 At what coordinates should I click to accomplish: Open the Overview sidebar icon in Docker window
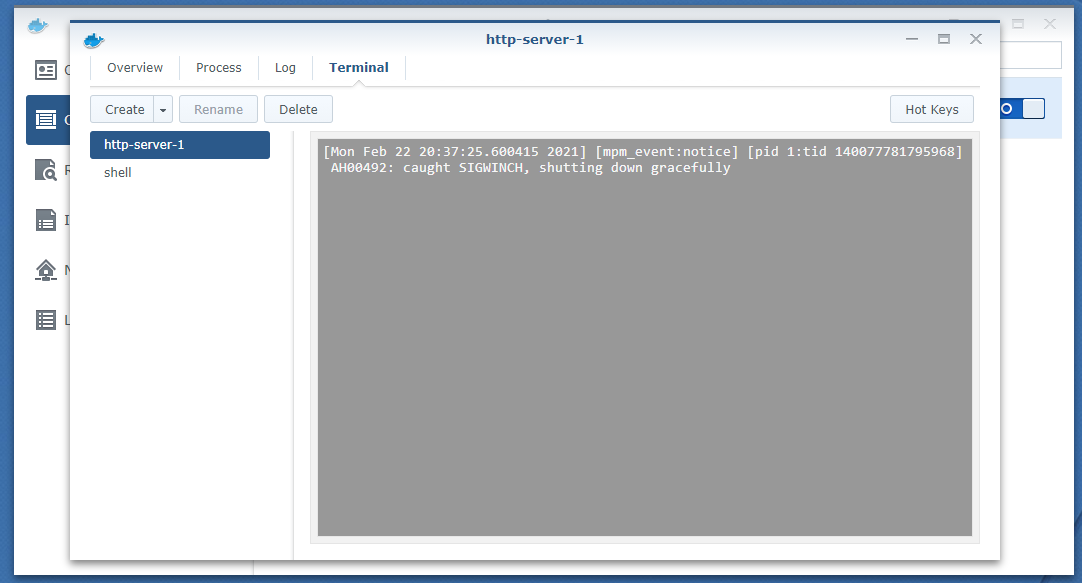pyautogui.click(x=46, y=70)
